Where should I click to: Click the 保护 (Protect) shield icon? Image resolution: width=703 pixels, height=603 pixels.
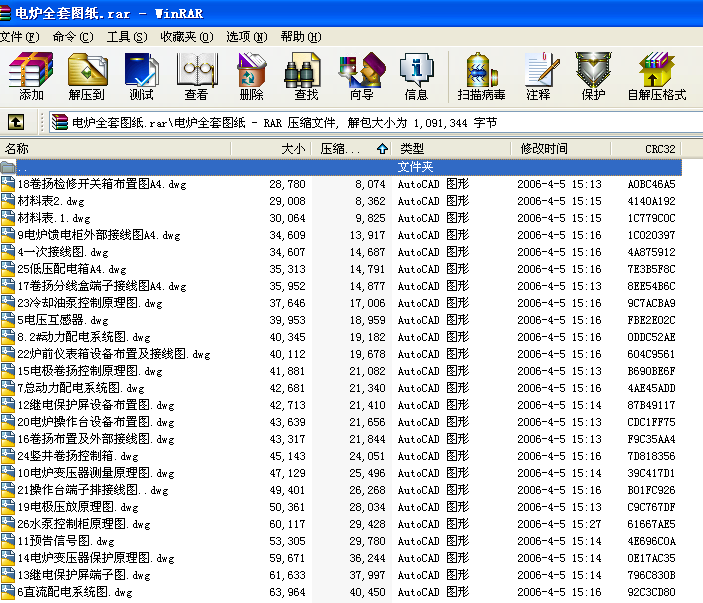tap(593, 76)
